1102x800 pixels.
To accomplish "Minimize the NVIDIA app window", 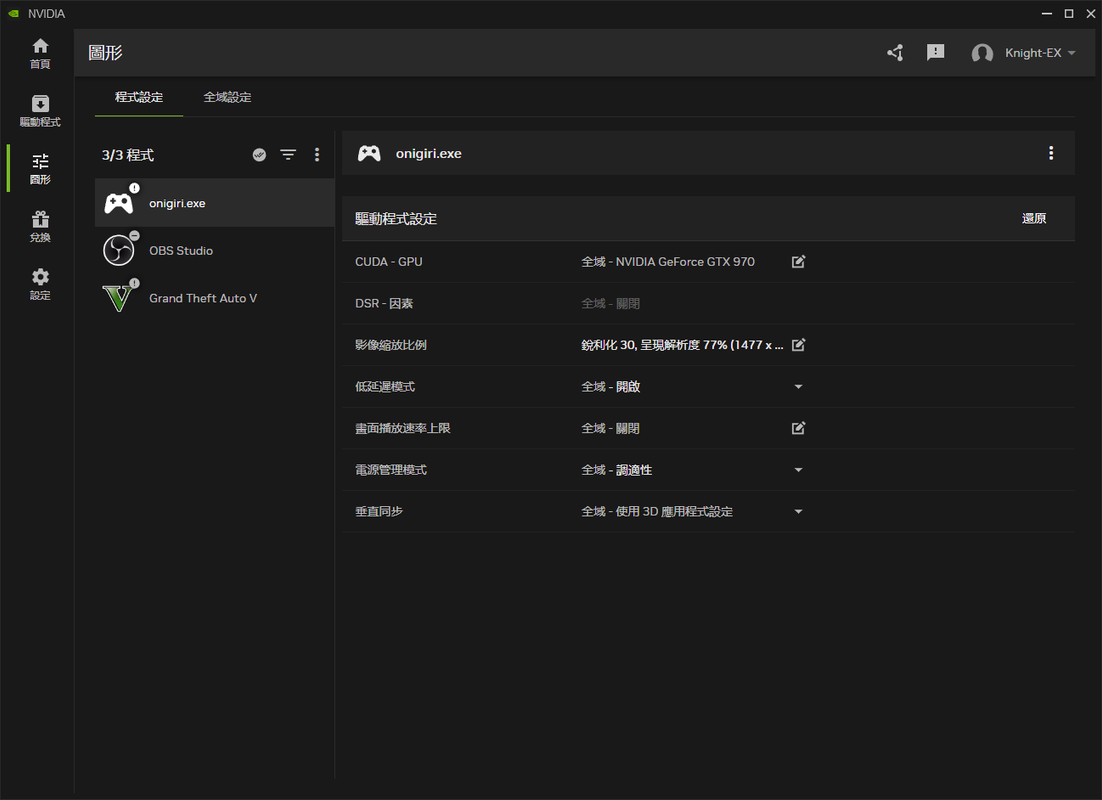I will 1046,13.
